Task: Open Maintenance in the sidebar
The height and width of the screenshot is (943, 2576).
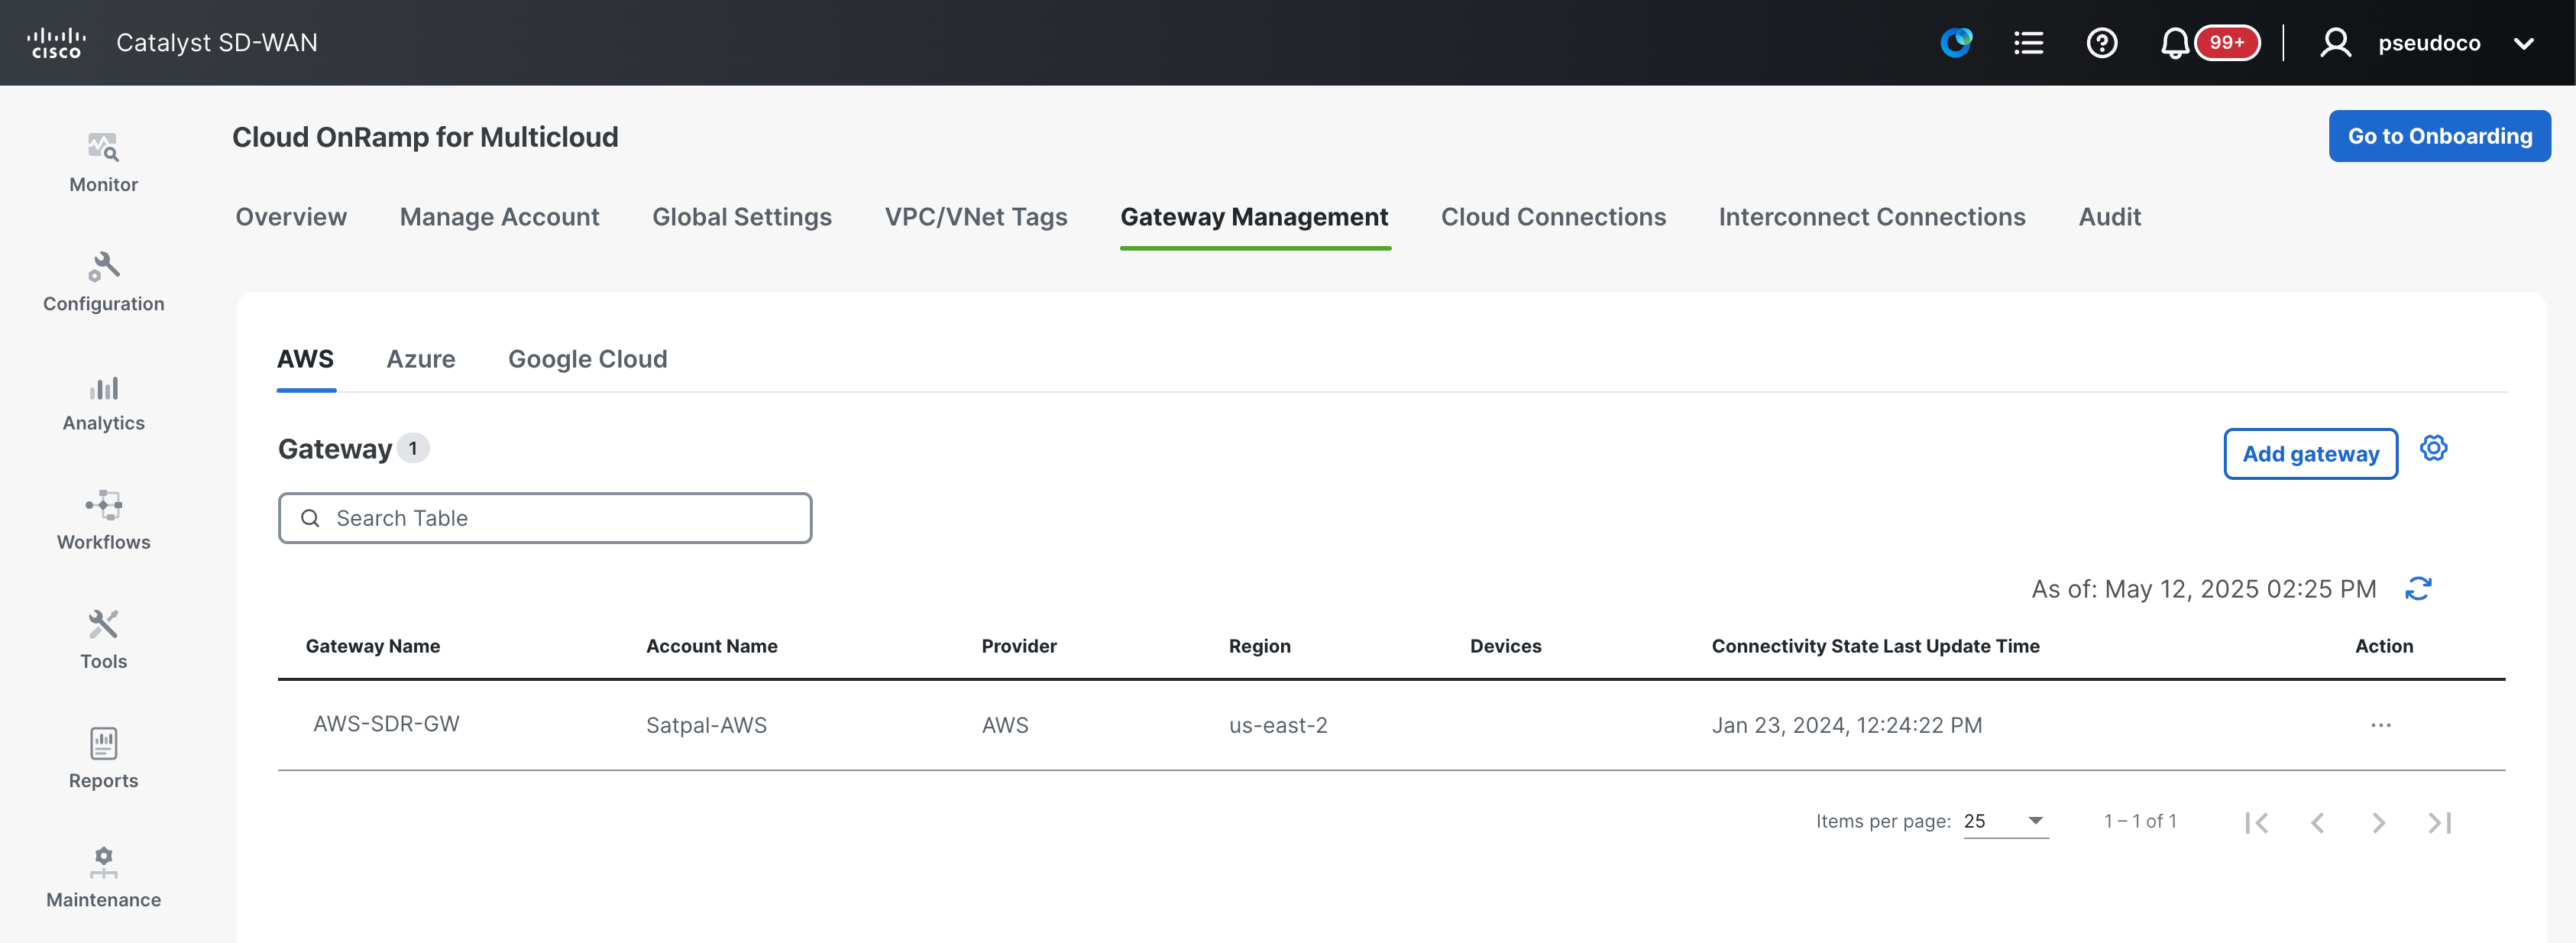Action: (103, 877)
